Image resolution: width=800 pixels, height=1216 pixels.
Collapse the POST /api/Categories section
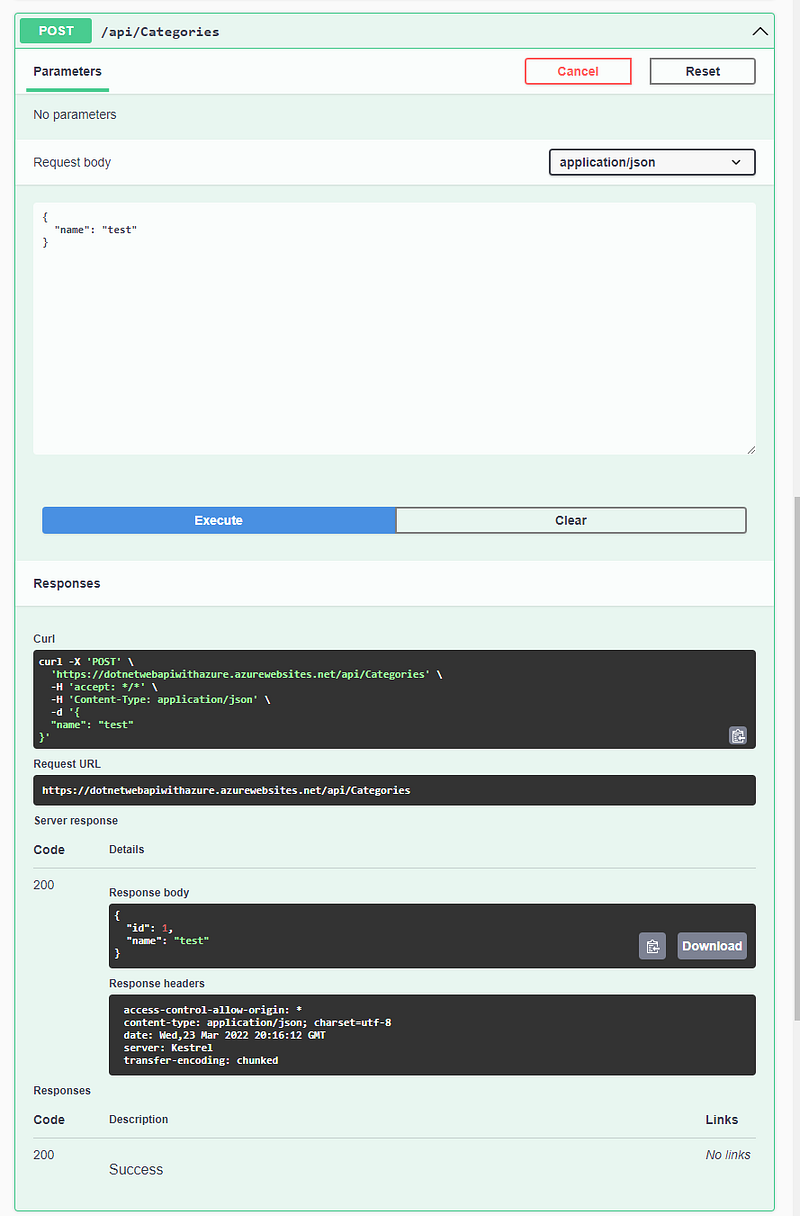(x=761, y=31)
